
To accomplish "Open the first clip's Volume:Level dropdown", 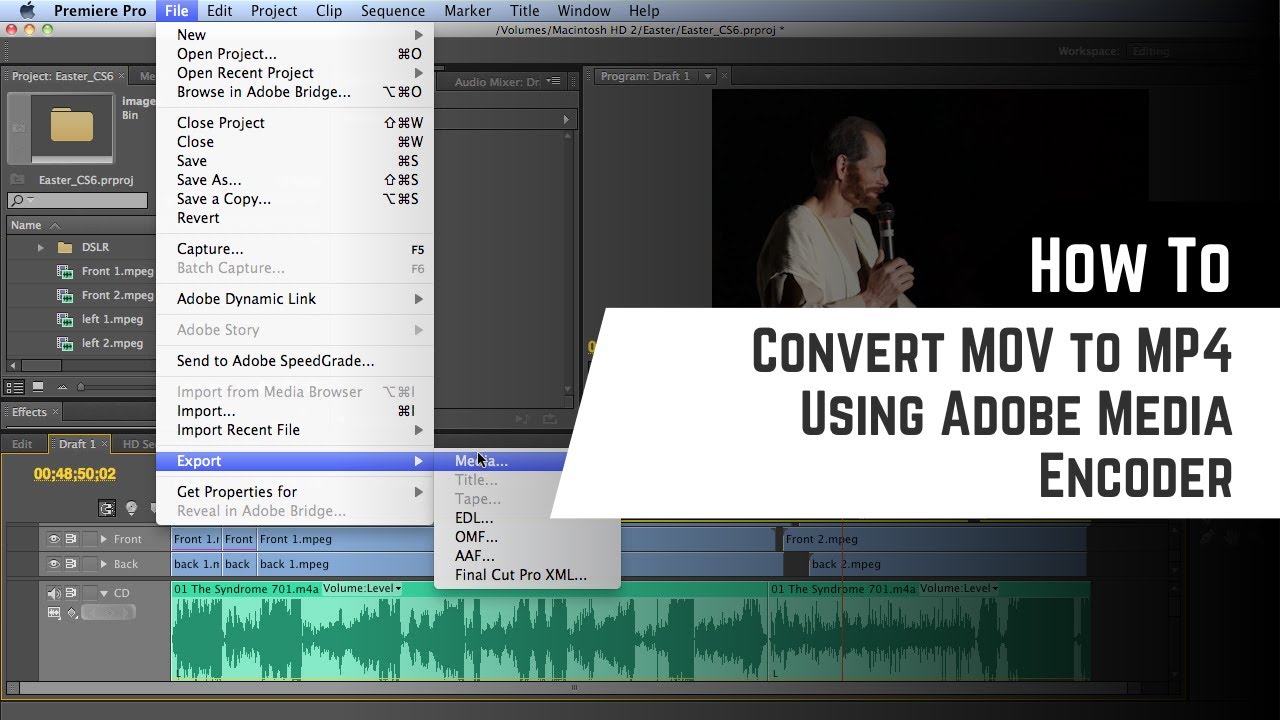I will 362,588.
